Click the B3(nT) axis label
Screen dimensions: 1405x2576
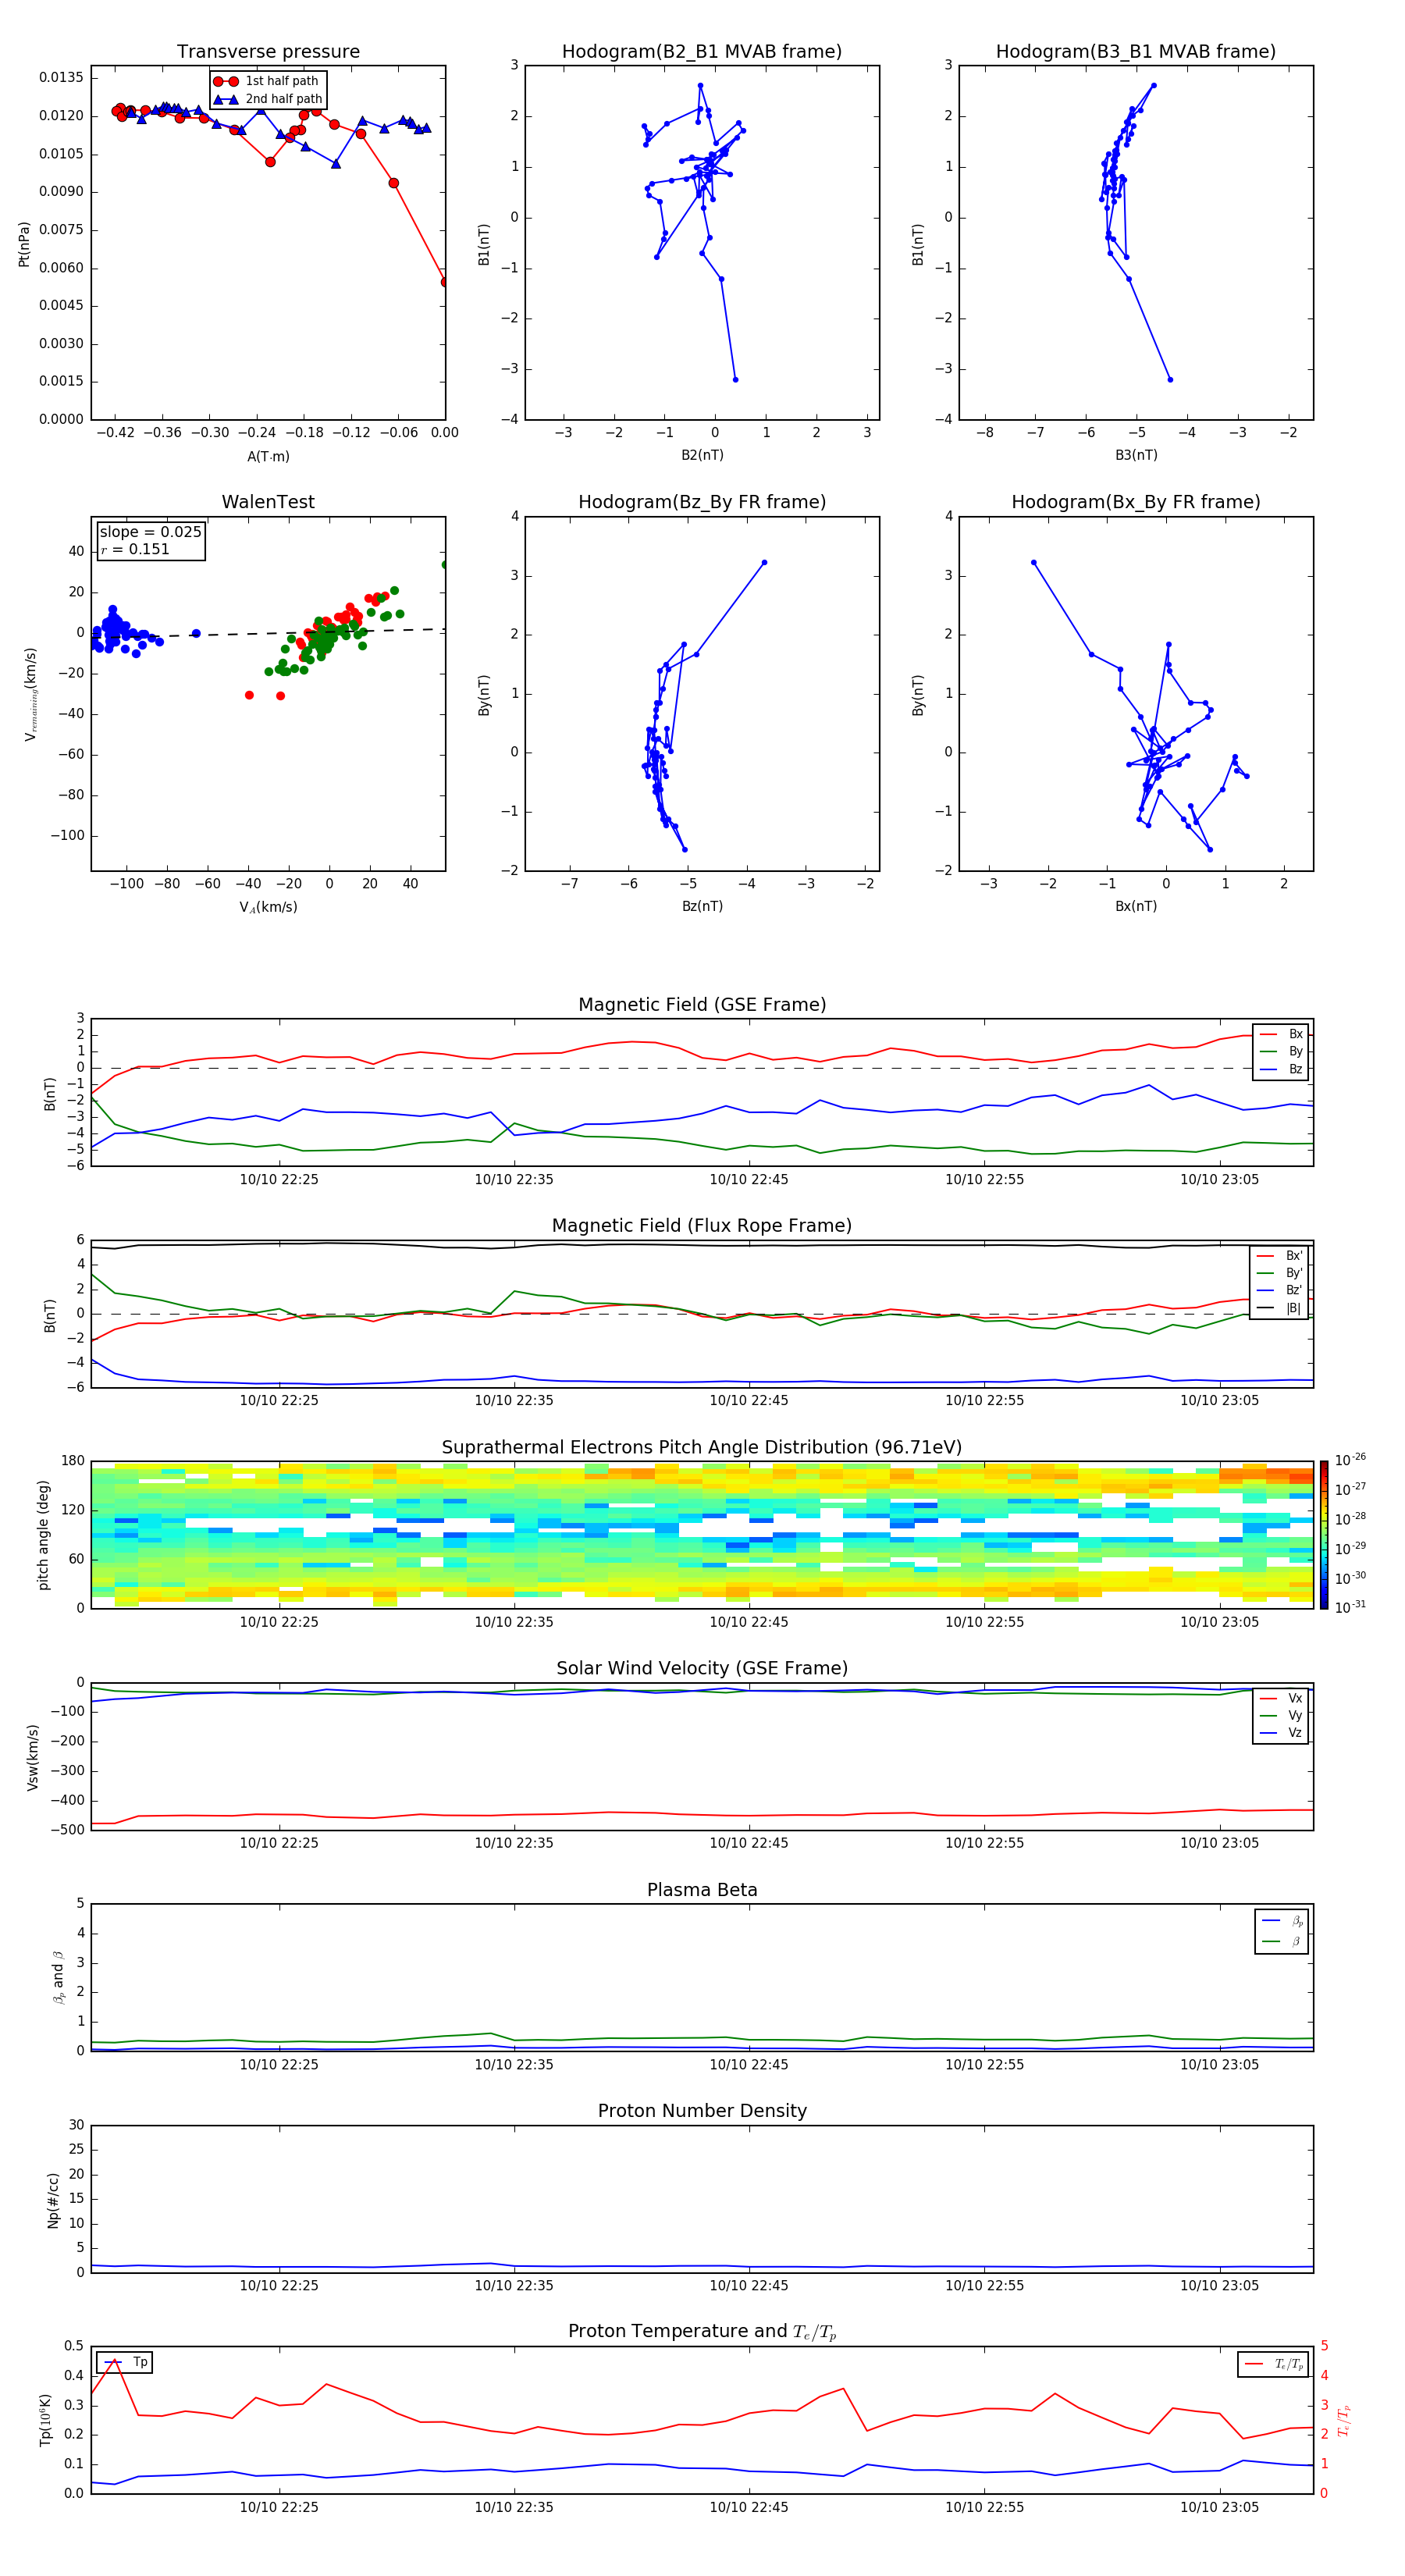click(1136, 455)
